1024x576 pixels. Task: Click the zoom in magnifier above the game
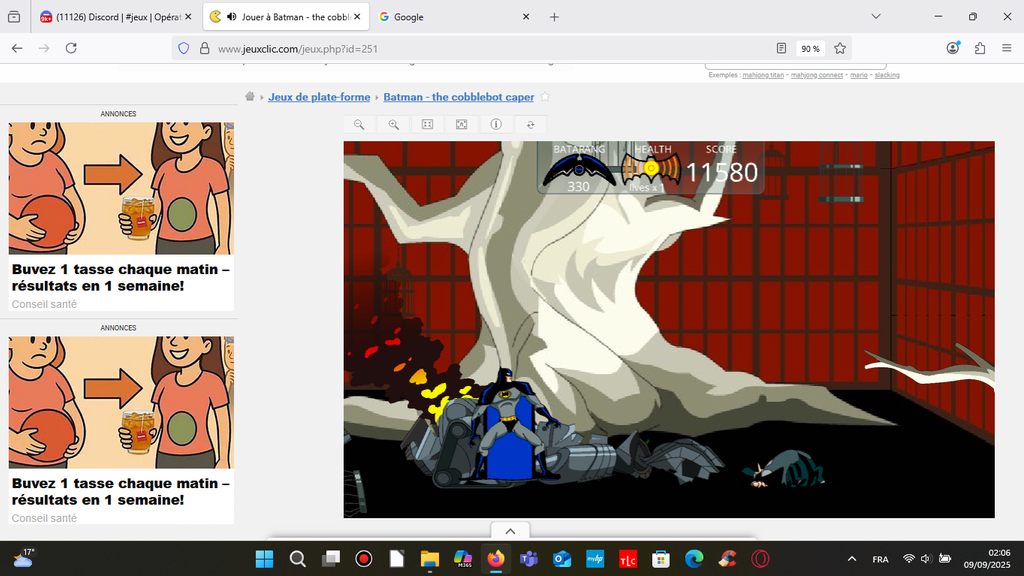393,124
